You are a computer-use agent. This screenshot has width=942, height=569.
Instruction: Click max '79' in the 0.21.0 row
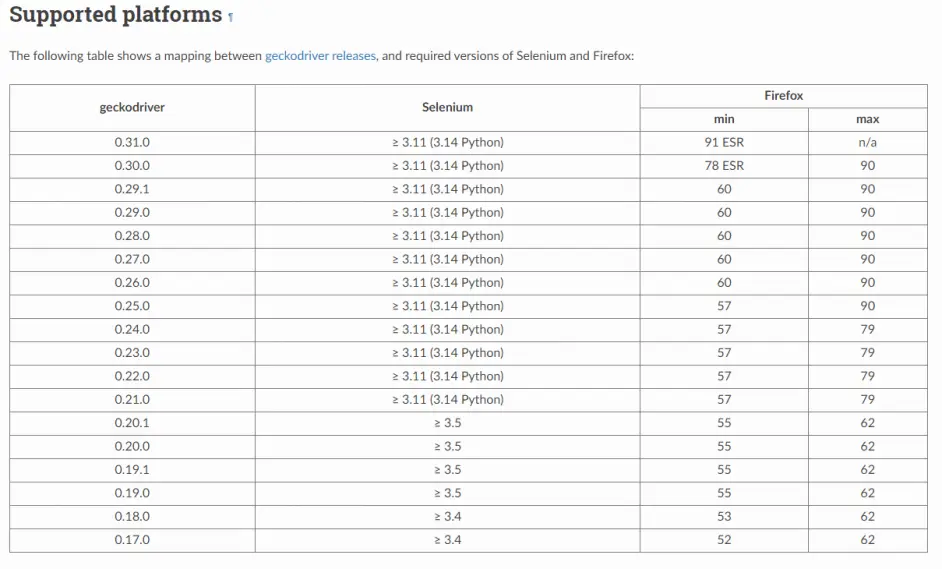point(868,401)
